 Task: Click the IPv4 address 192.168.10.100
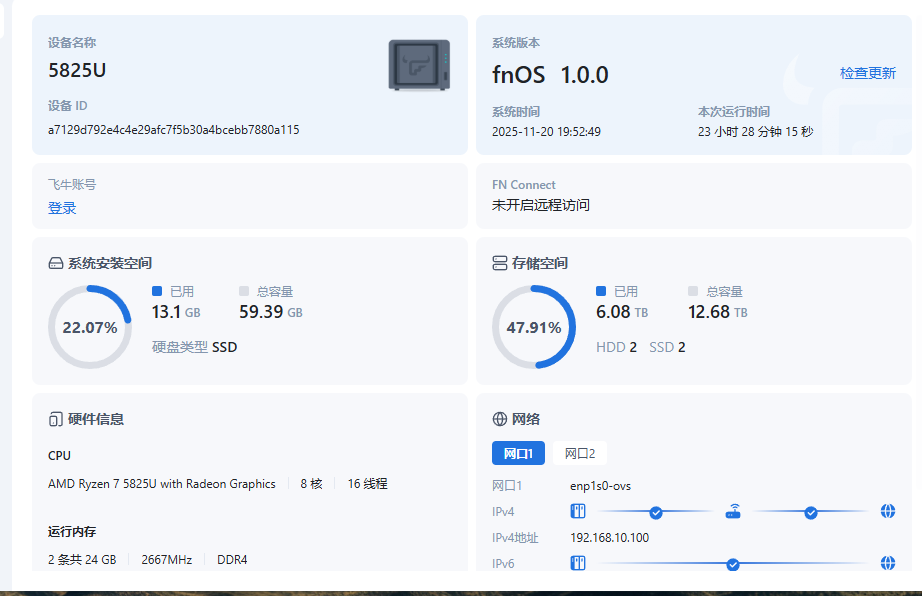coord(609,538)
